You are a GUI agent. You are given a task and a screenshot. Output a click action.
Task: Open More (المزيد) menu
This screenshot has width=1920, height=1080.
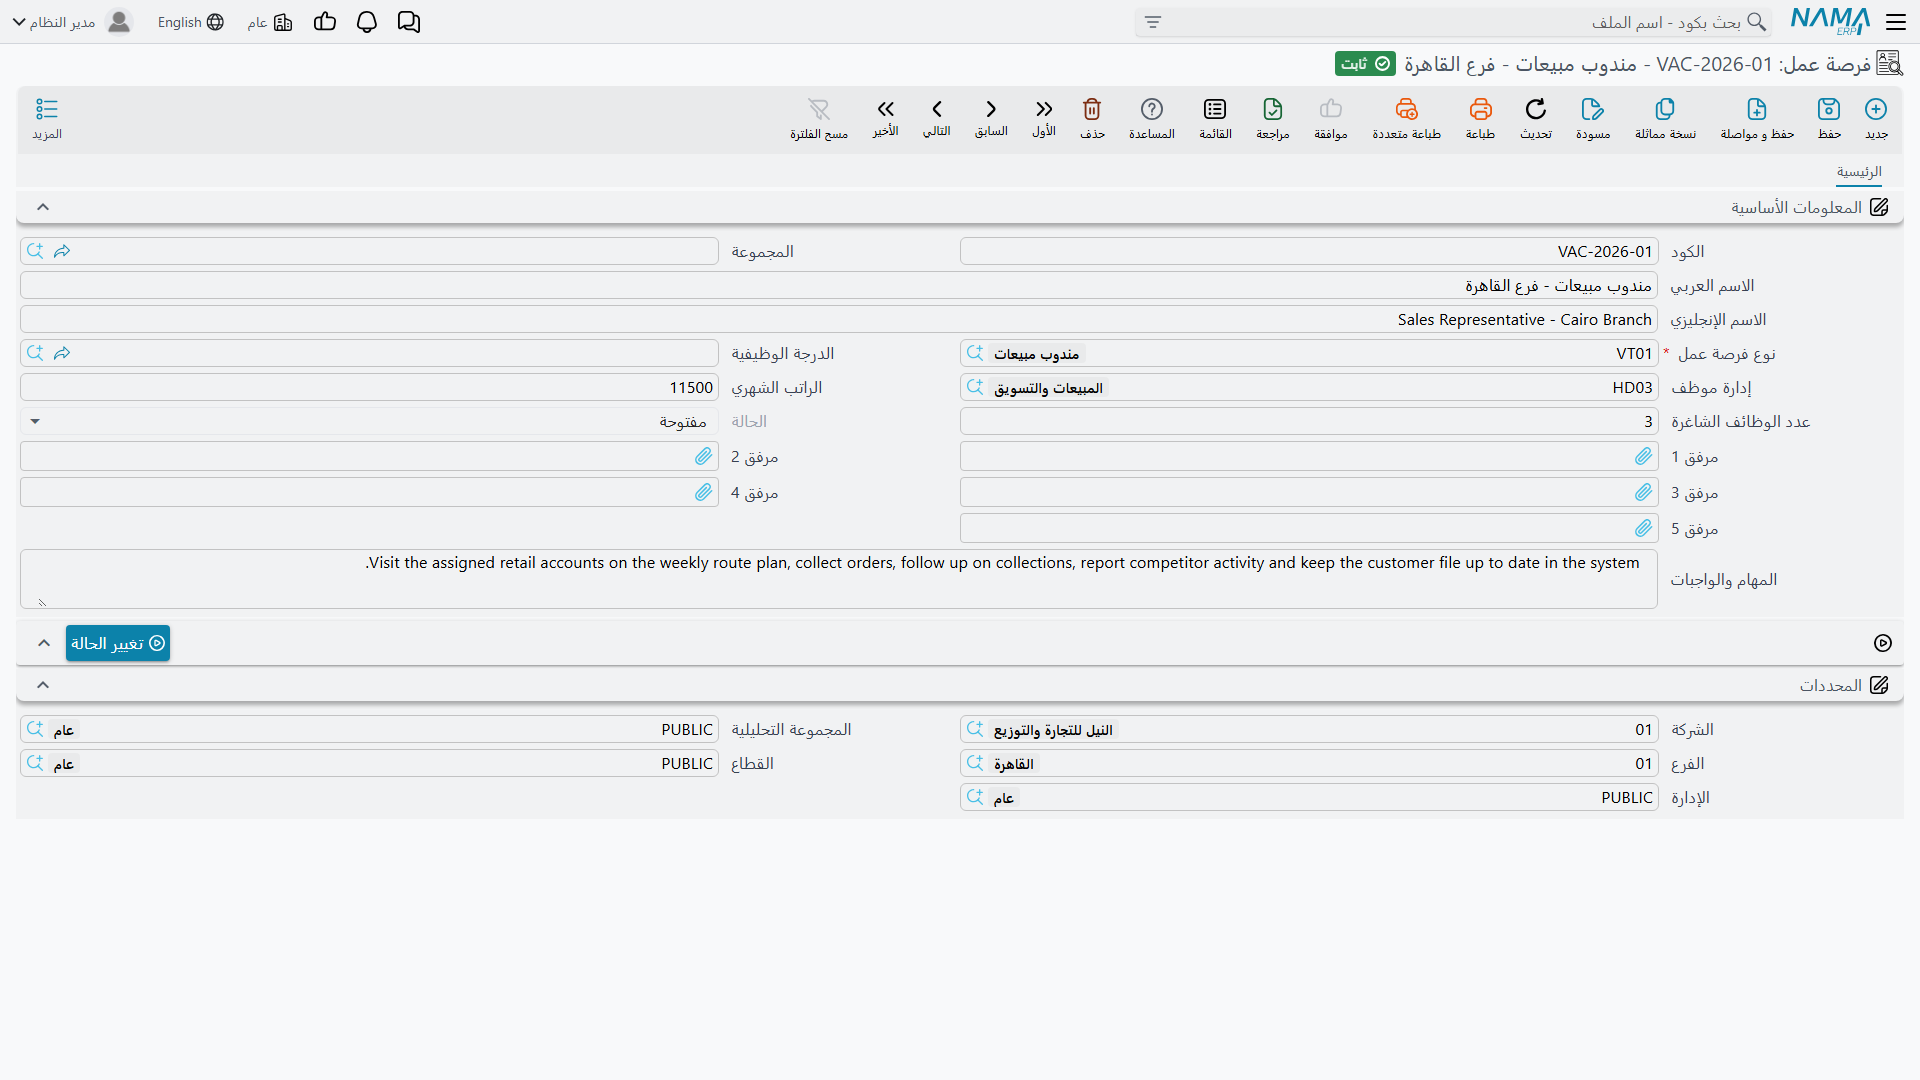pyautogui.click(x=47, y=118)
